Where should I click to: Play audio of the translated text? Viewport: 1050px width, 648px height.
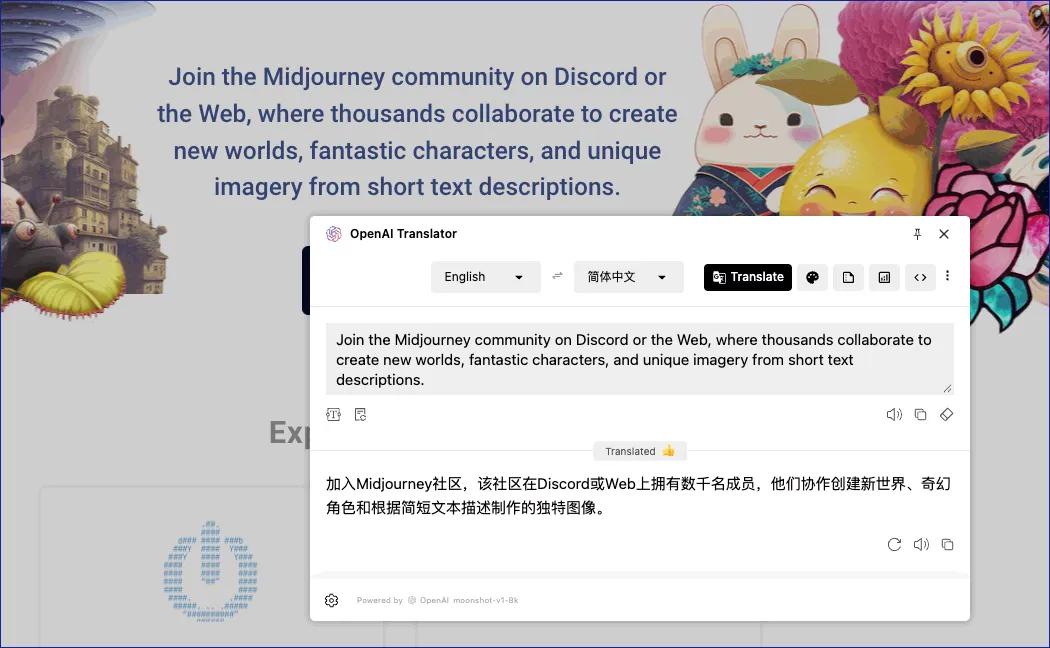pyautogui.click(x=921, y=544)
